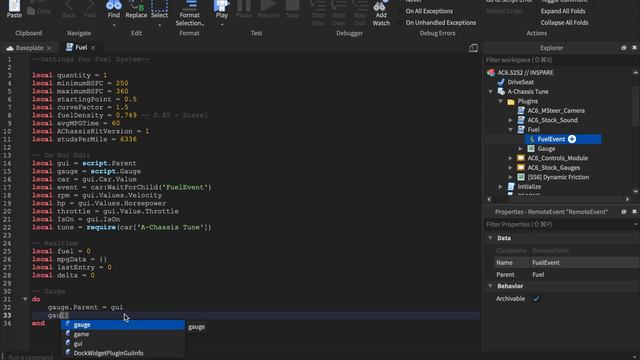Click AC6_Stock_Gauges icon
Screen dimensions: 640x360
[521, 168]
